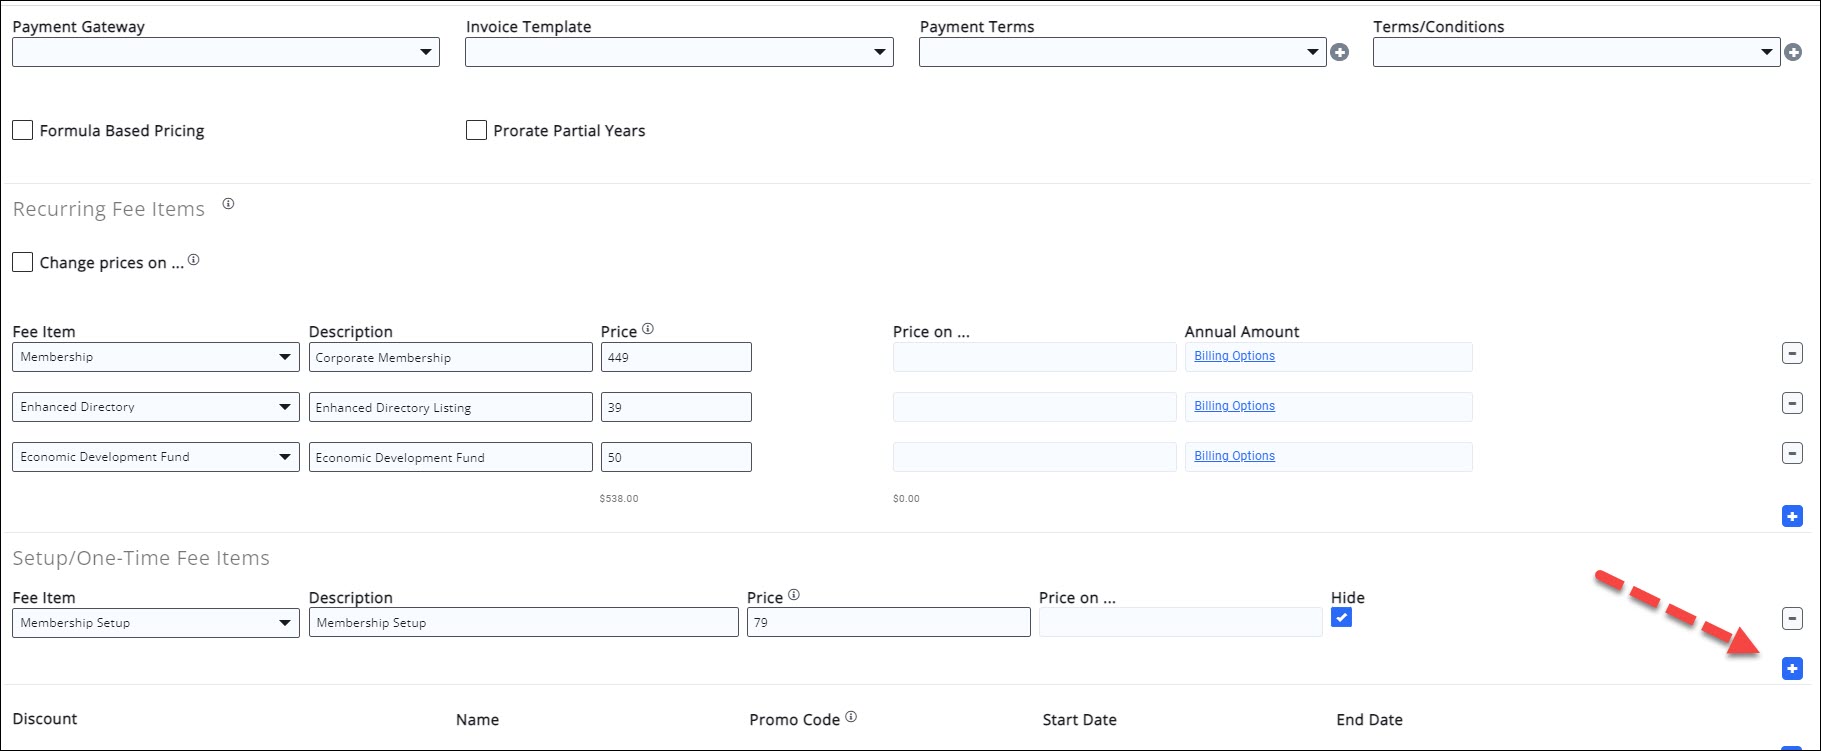
Task: Remove the Economic Development Fund row
Action: point(1792,454)
